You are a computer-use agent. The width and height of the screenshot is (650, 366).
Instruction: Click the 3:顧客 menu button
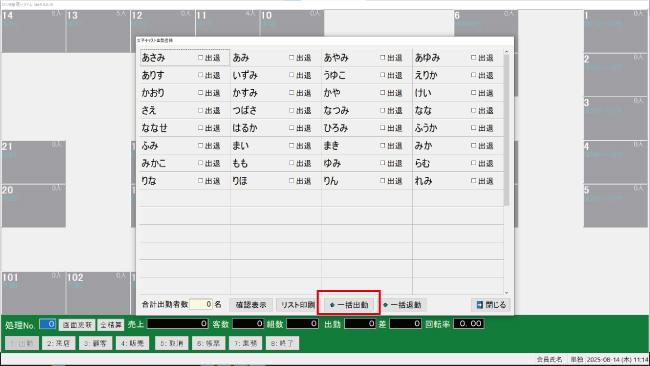click(x=95, y=343)
